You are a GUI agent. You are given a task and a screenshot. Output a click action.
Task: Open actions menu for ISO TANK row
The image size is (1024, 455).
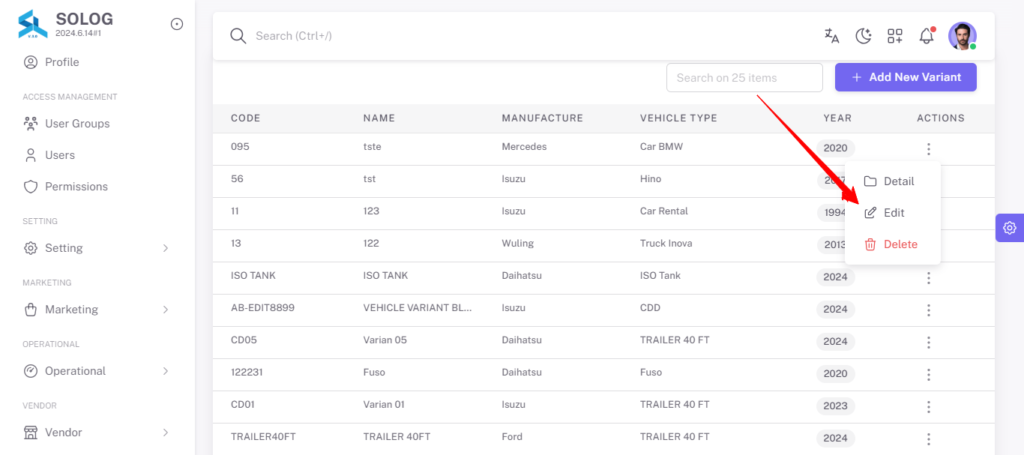point(928,278)
